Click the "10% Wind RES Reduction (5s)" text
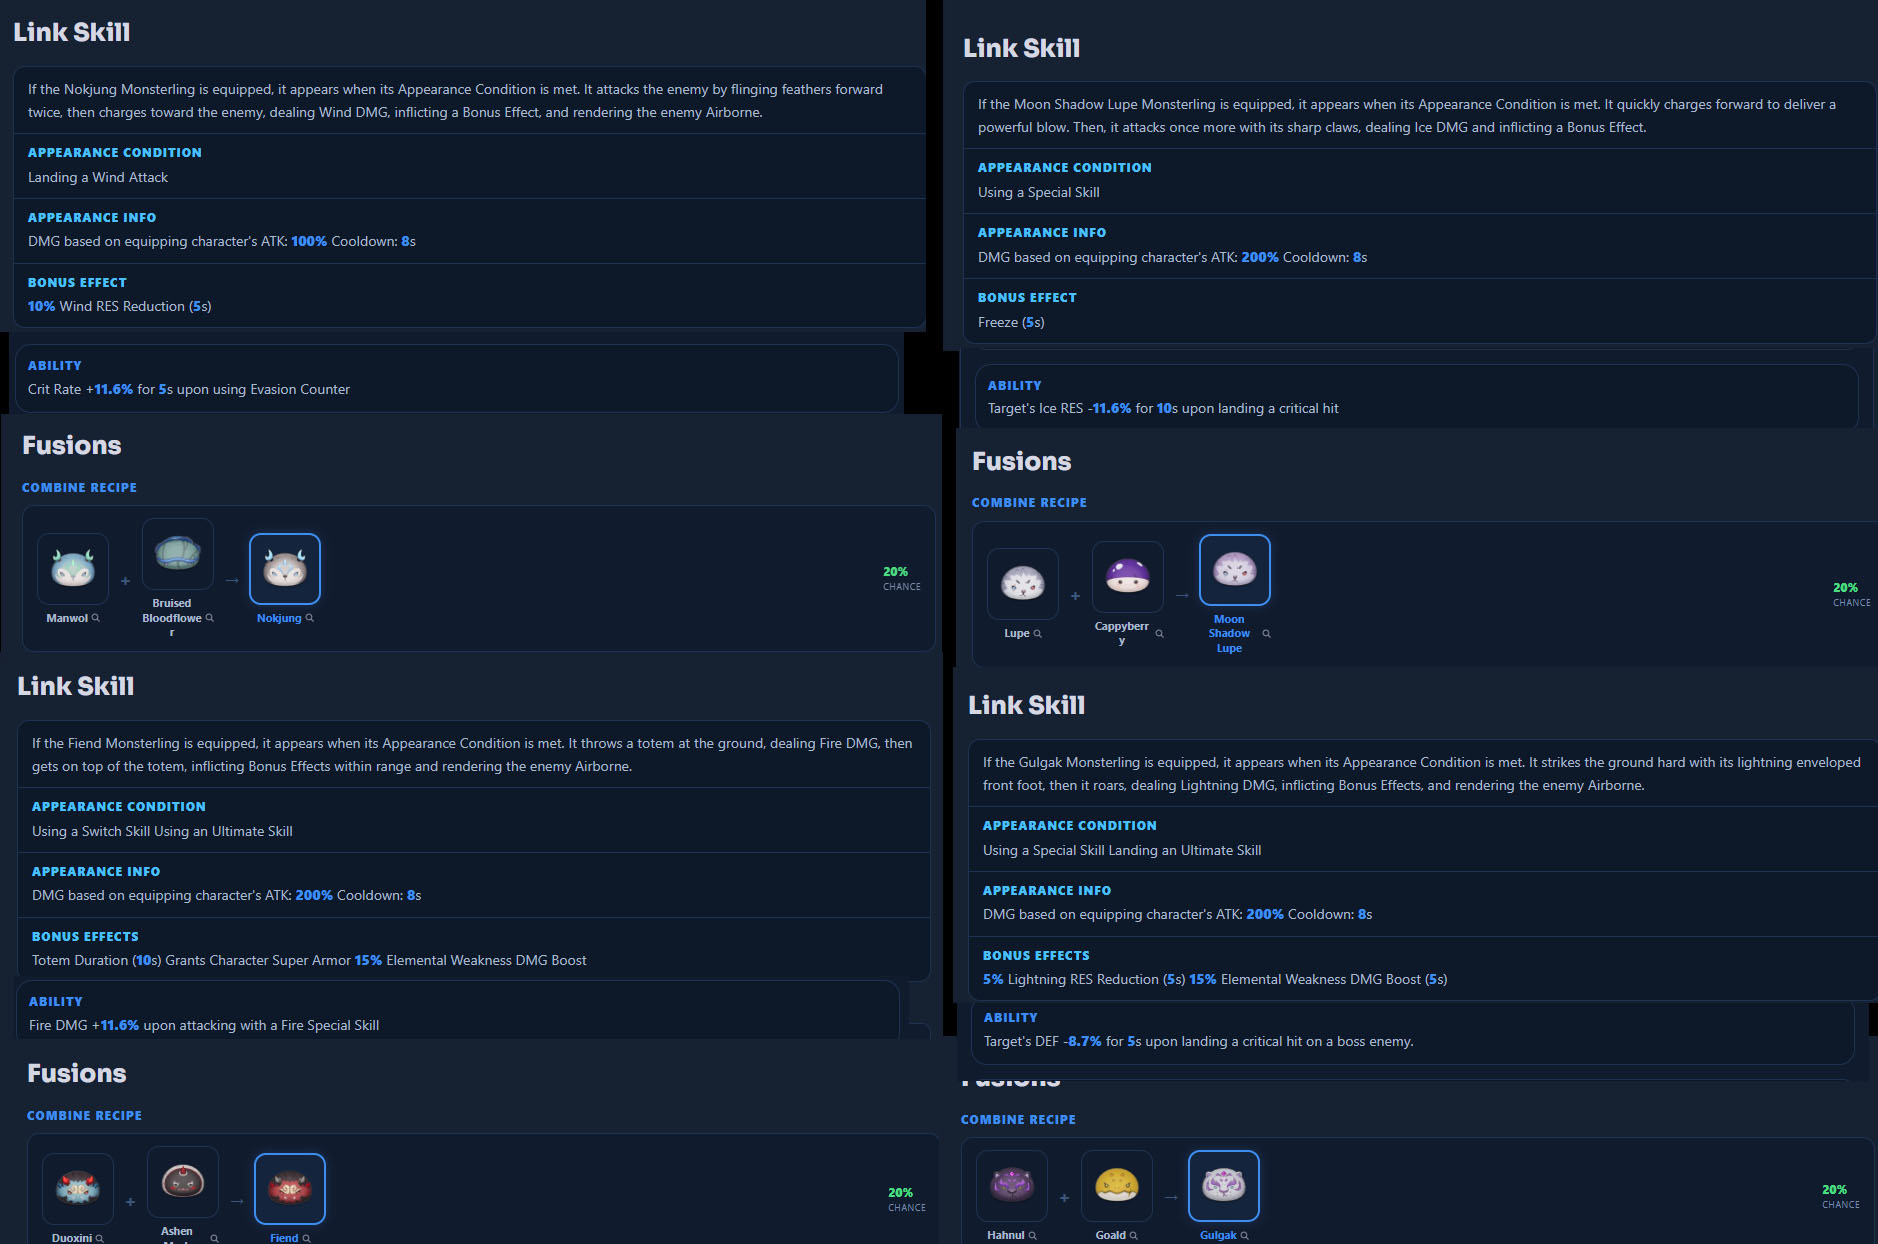Viewport: 1878px width, 1244px height. click(x=120, y=306)
